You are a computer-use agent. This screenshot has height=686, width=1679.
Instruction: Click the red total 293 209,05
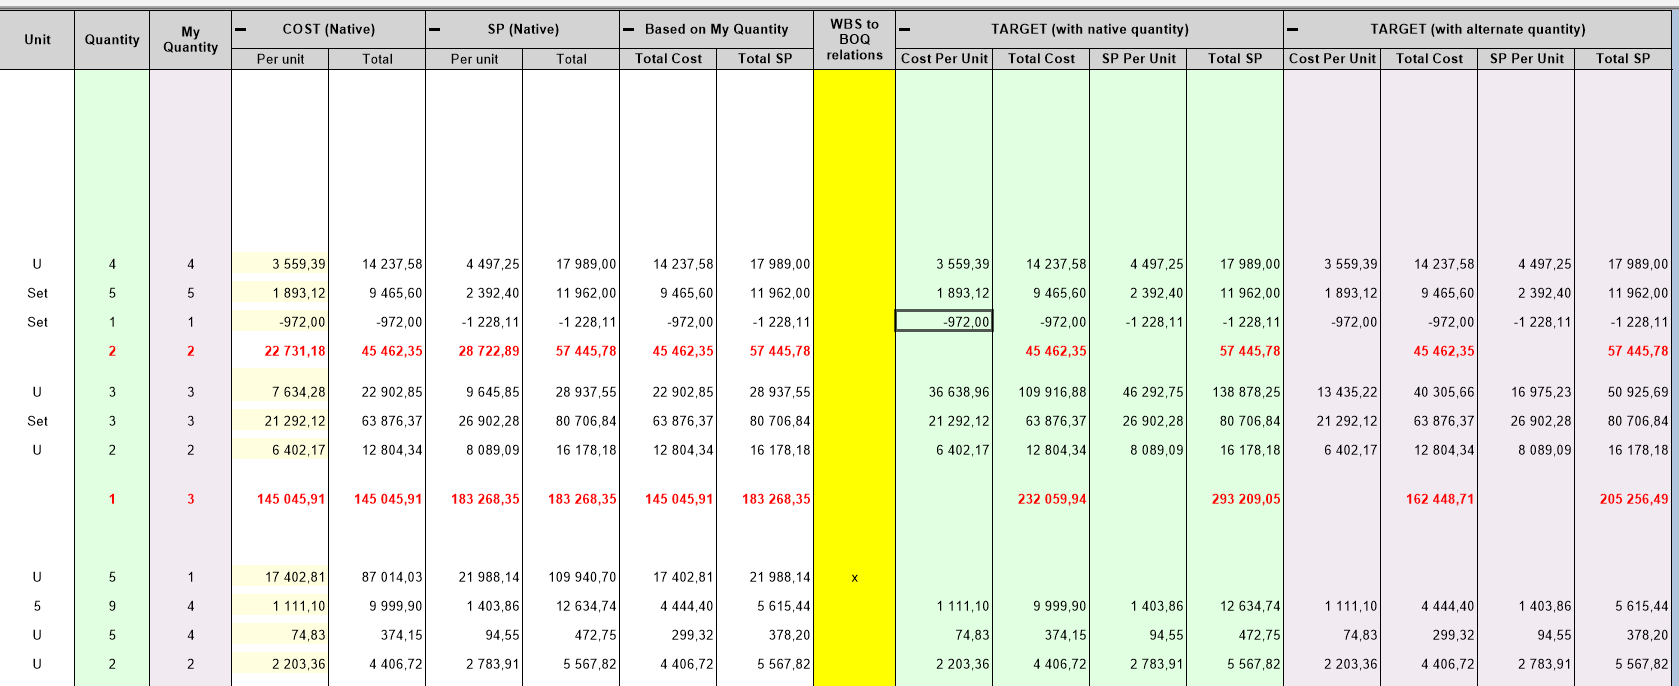1235,499
